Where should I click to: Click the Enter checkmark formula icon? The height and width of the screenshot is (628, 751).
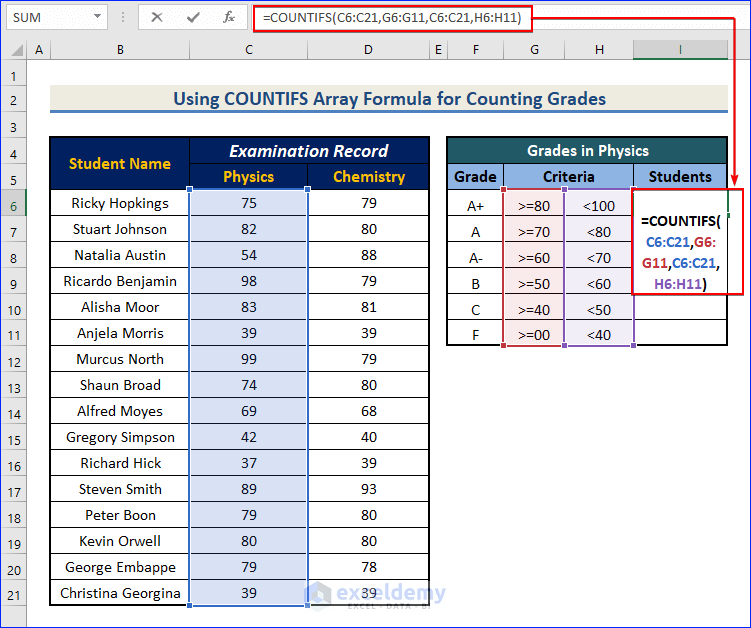[x=193, y=17]
